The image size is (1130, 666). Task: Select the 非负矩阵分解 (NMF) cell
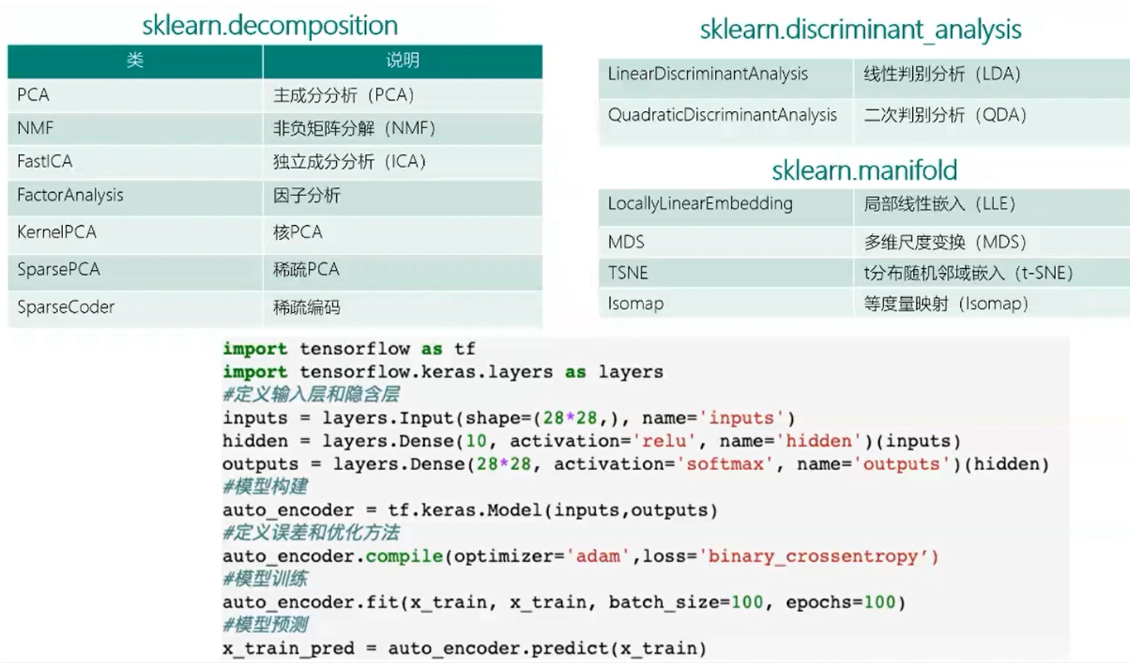[x=403, y=128]
